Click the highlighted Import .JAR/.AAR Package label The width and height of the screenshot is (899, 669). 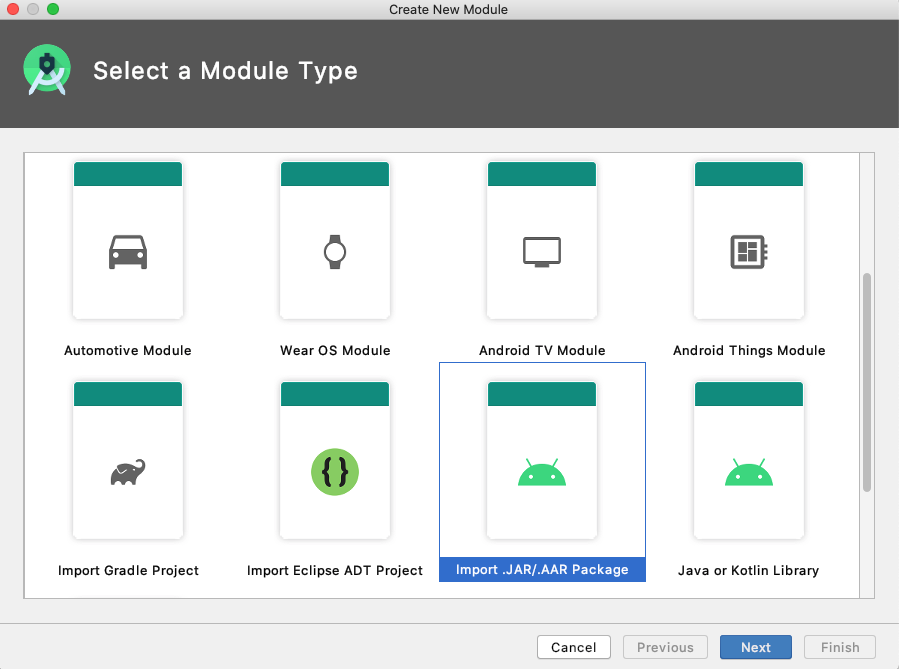542,569
